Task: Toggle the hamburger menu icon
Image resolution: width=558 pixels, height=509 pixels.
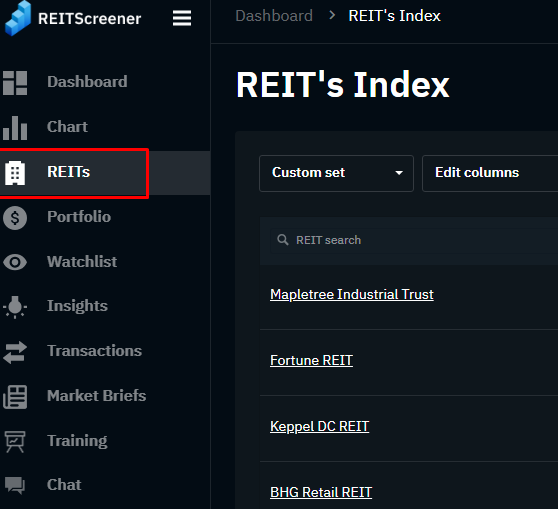Action: [182, 18]
